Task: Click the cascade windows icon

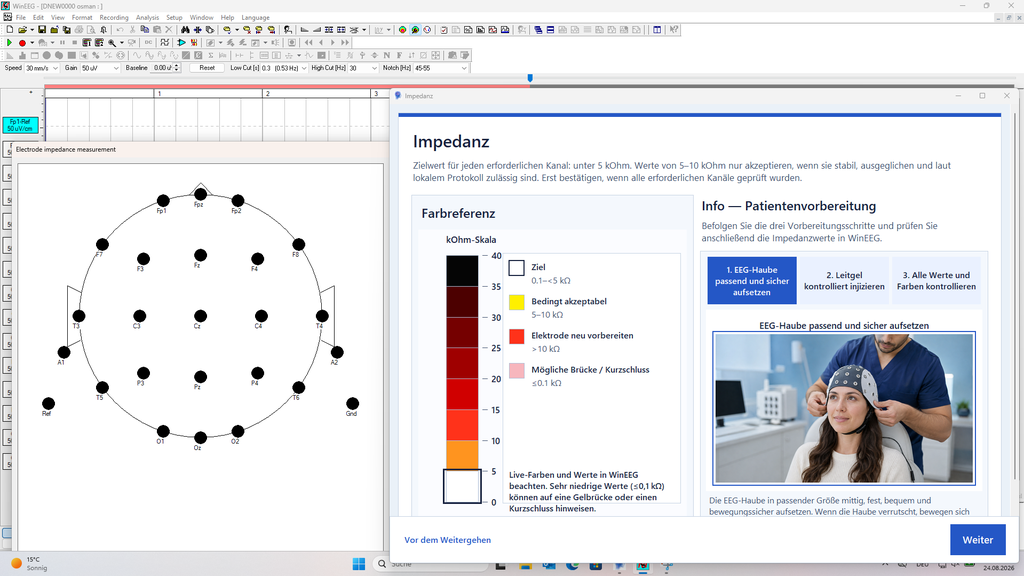Action: point(538,29)
